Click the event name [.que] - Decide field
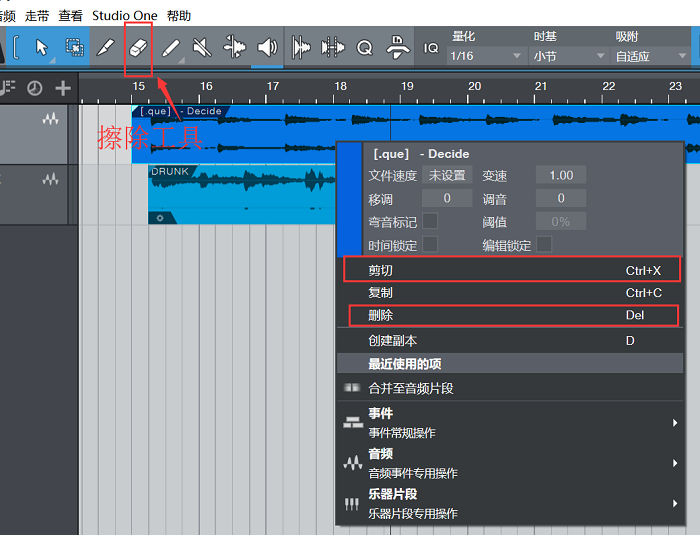This screenshot has width=700, height=535. 421,154
